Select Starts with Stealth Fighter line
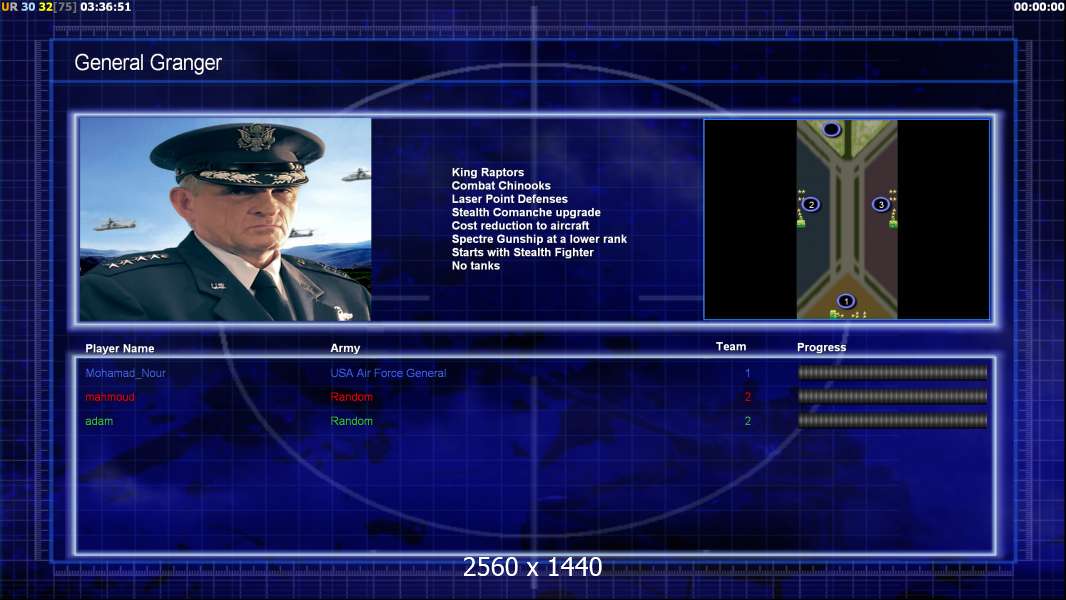This screenshot has height=600, width=1066. (x=522, y=252)
